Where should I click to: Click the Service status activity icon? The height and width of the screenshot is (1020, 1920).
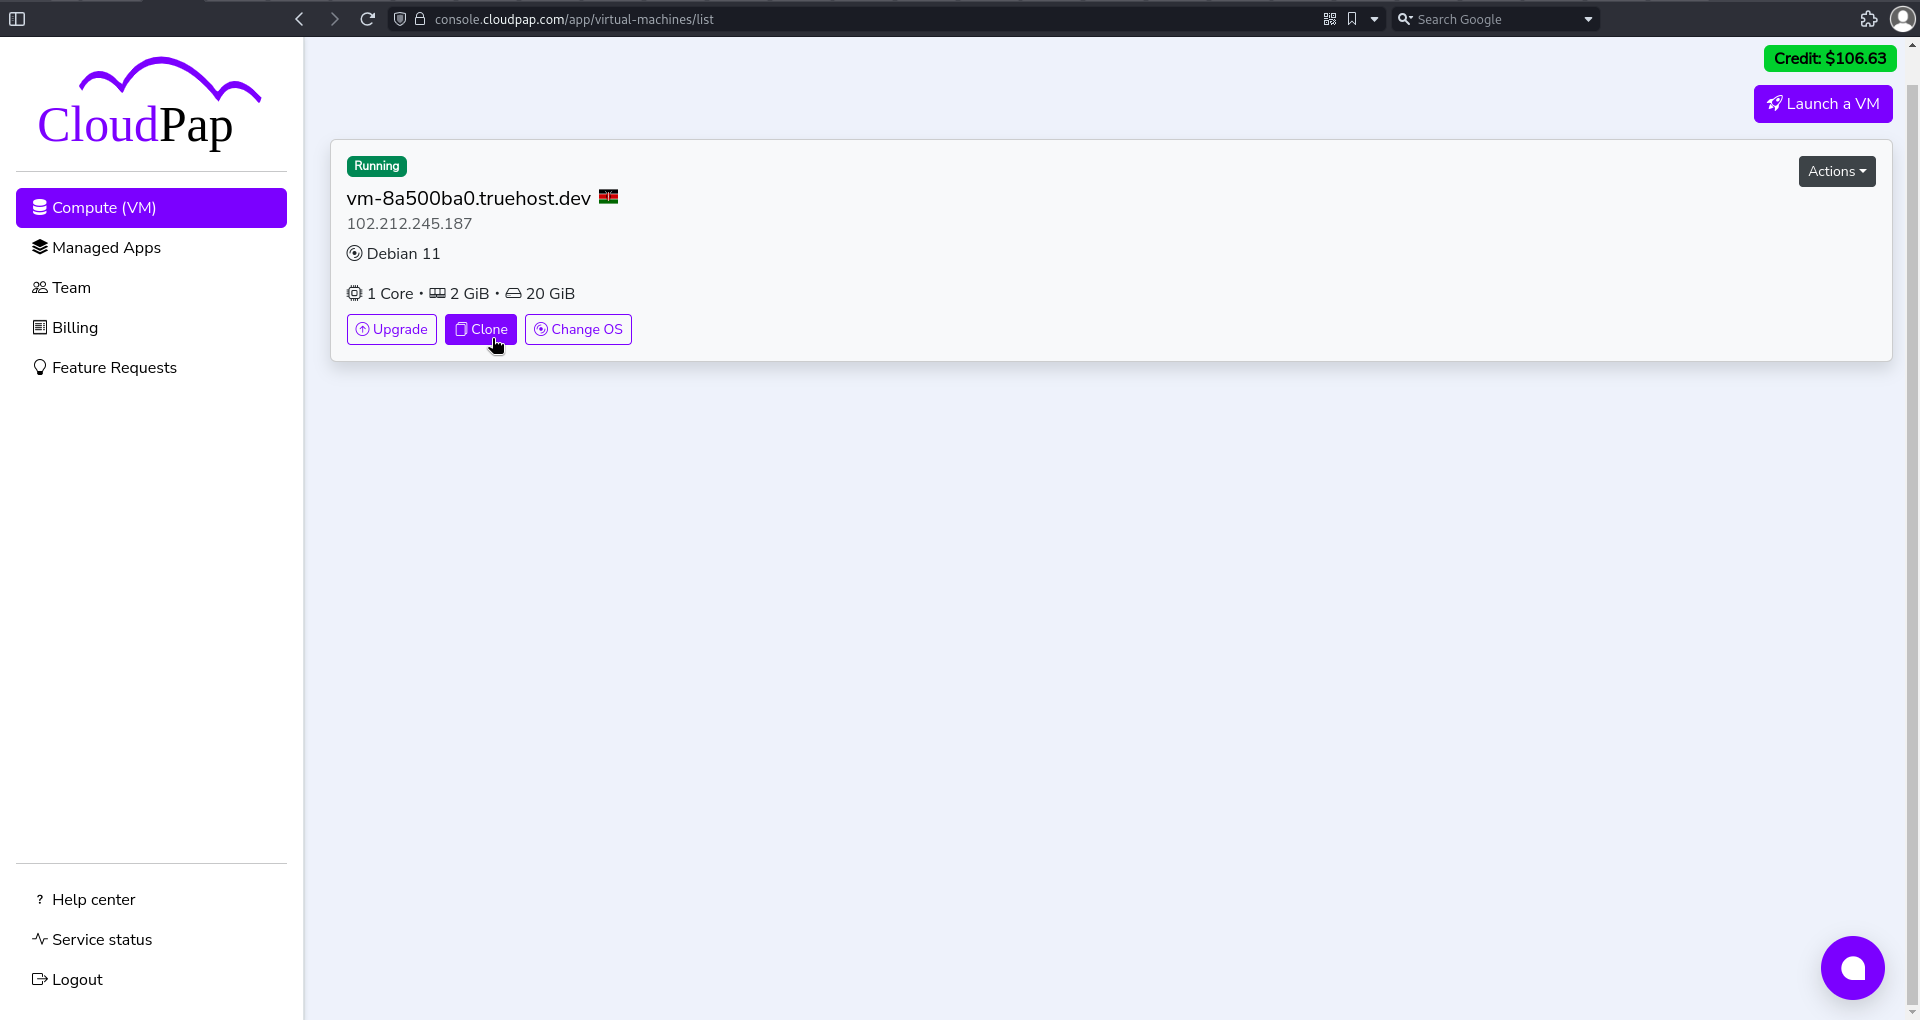39,939
